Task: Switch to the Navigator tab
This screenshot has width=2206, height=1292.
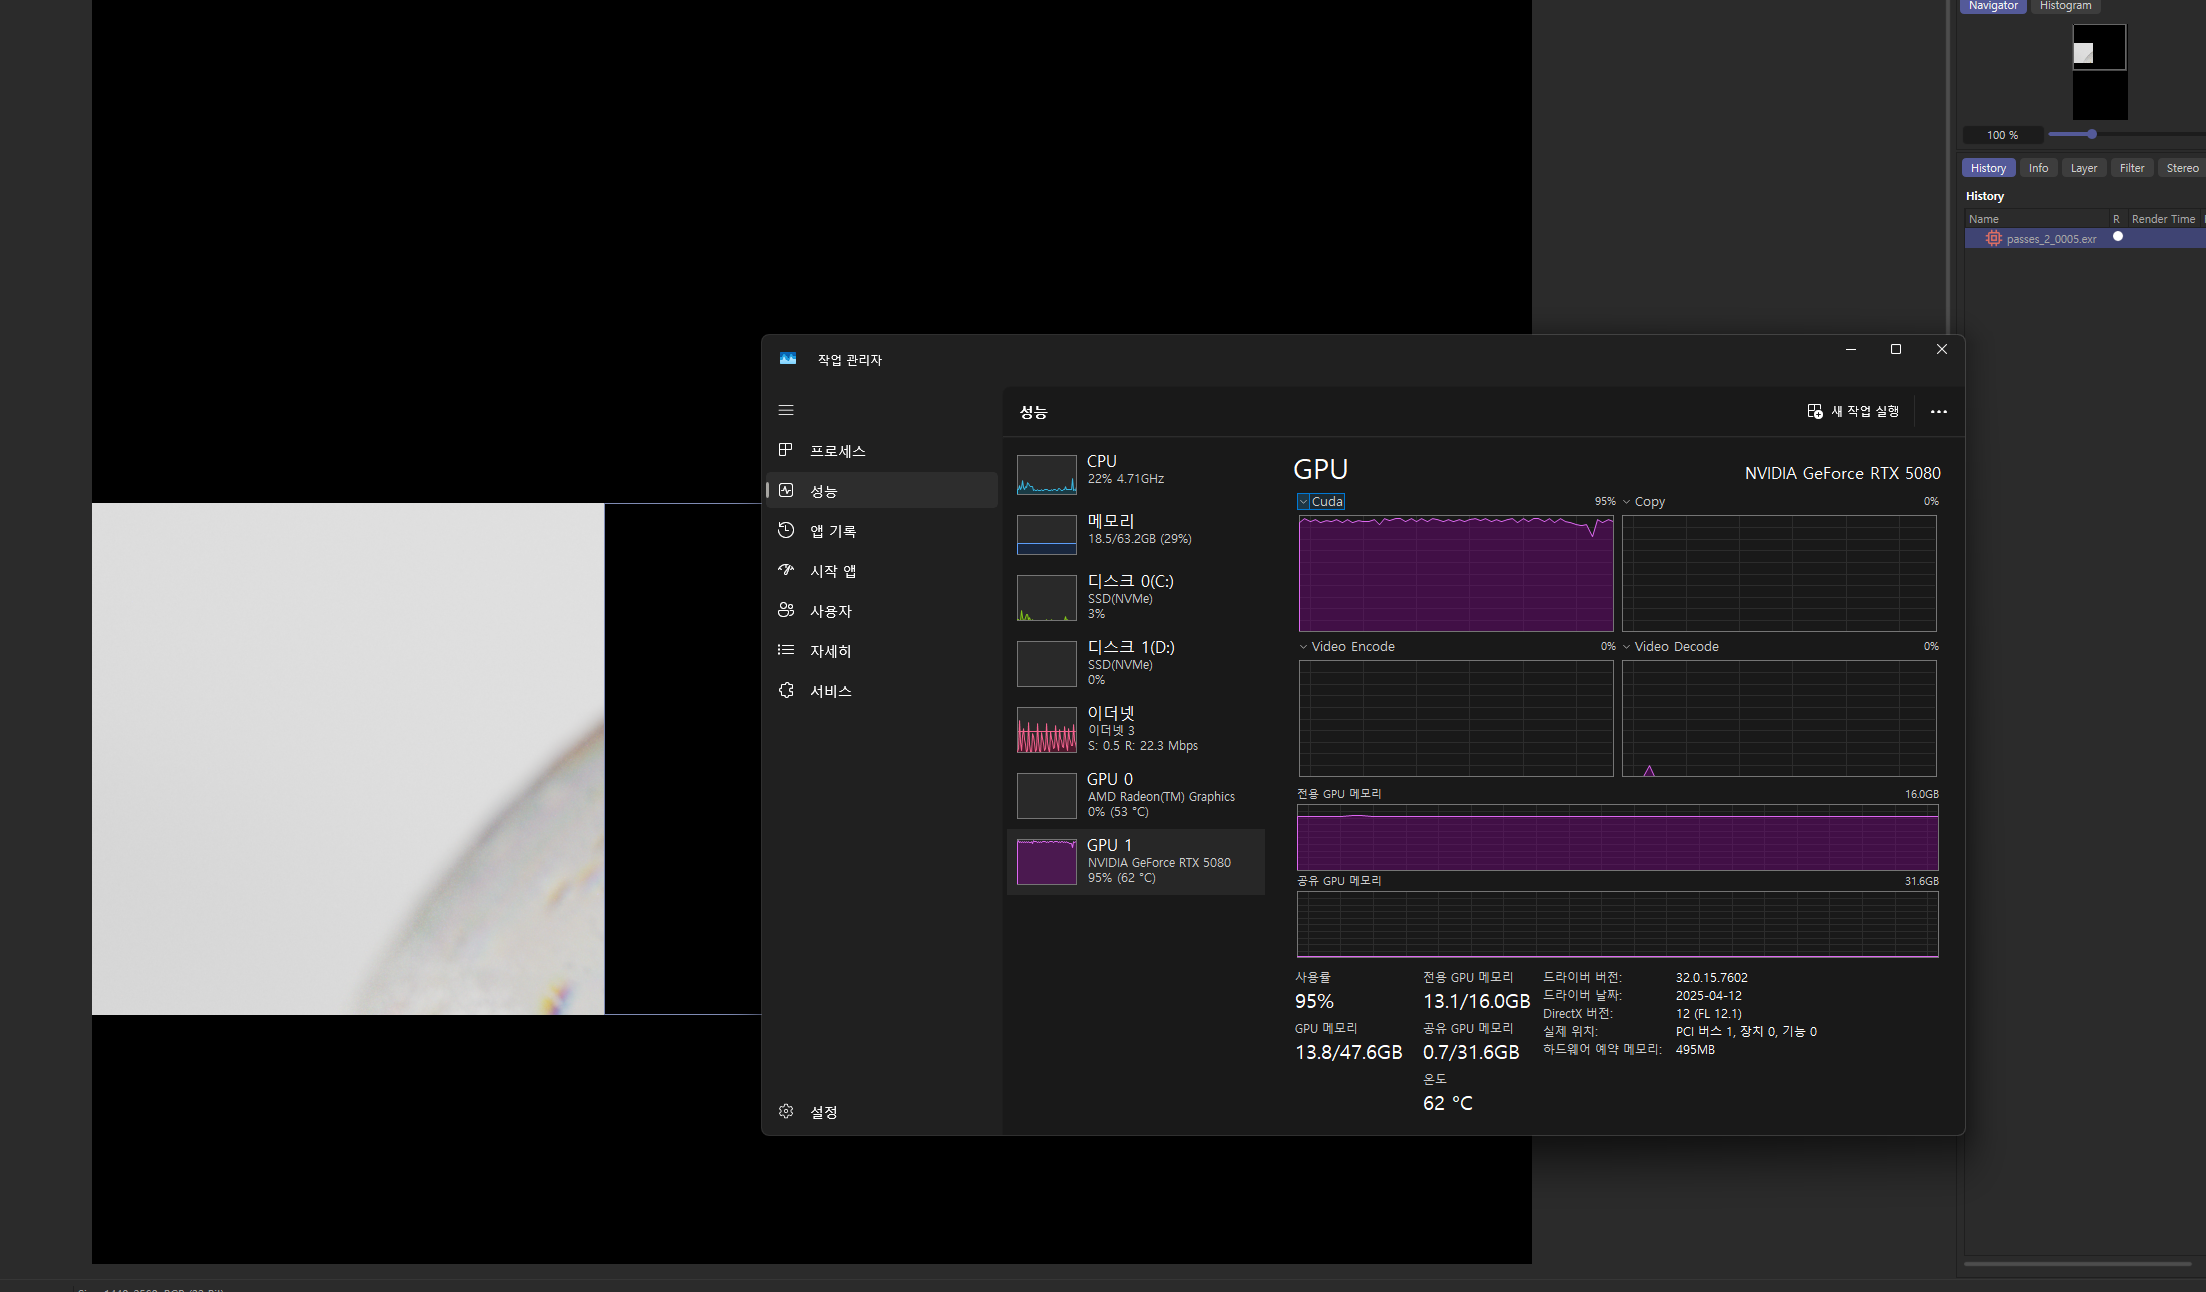Action: click(x=1993, y=6)
